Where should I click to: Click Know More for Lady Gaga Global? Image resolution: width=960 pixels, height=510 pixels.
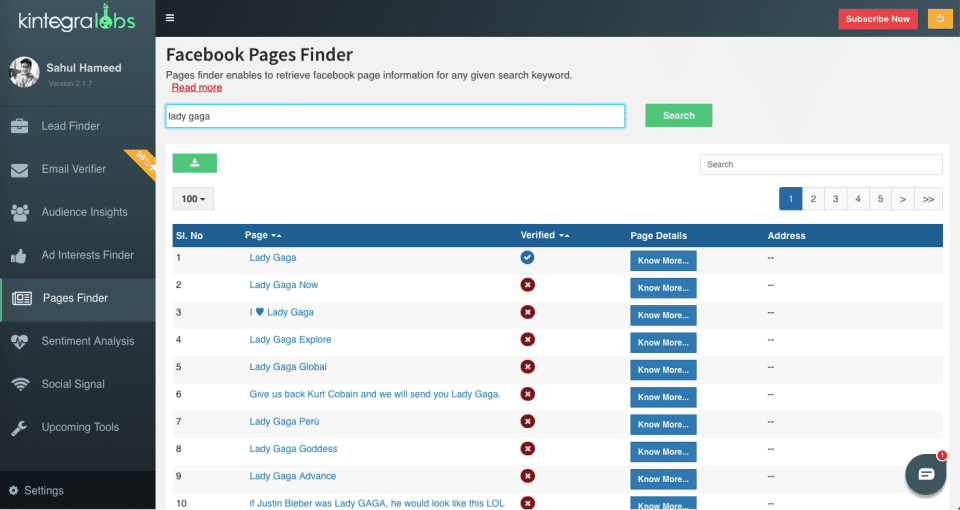[x=663, y=370]
